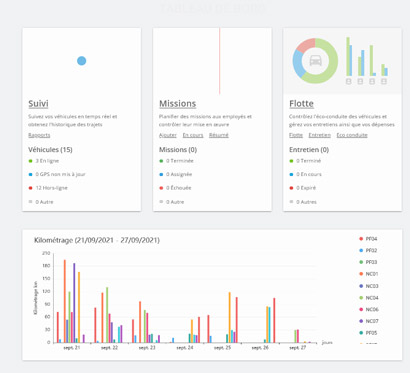Toggle PF04 series in chart legend
Viewport: 410px width, 373px height.
(x=368, y=239)
